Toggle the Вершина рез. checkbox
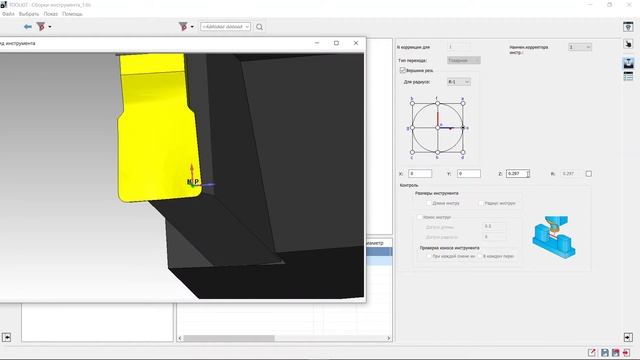640x360 pixels. (402, 70)
